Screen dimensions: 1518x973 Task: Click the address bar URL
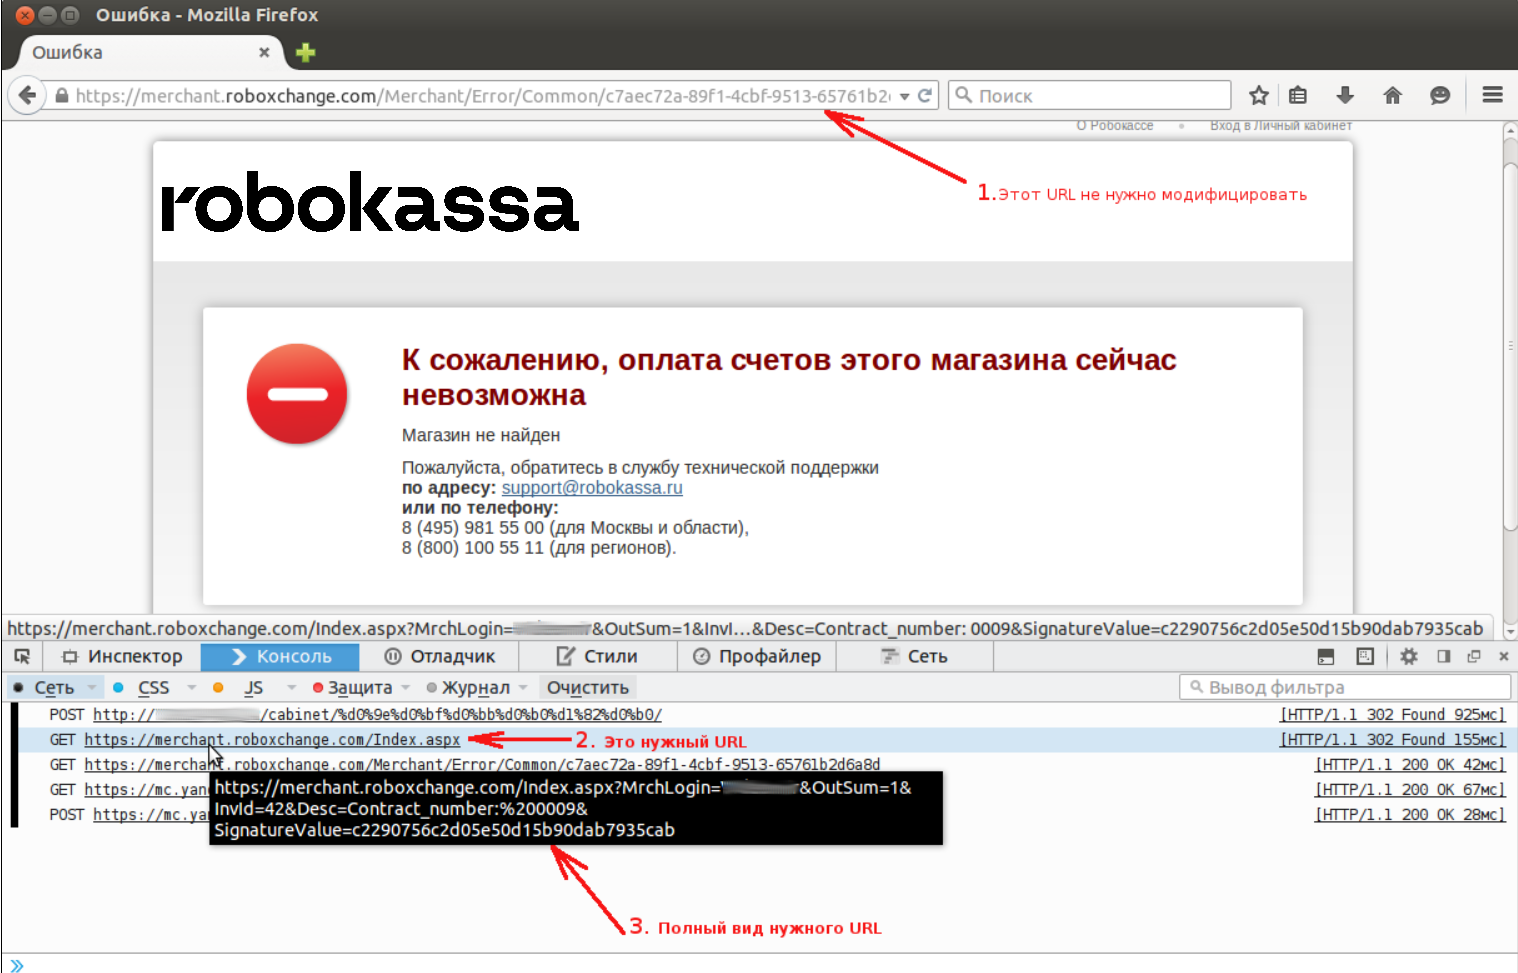(x=482, y=96)
